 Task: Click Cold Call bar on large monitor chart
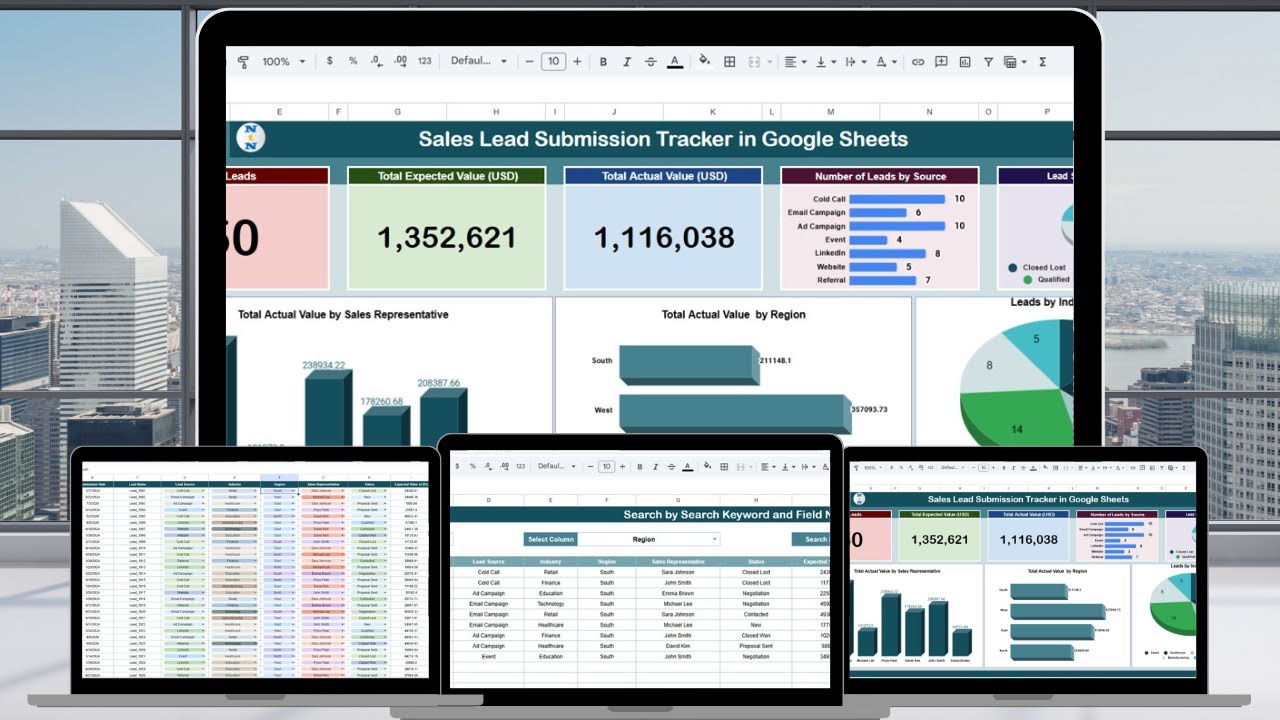coord(897,199)
